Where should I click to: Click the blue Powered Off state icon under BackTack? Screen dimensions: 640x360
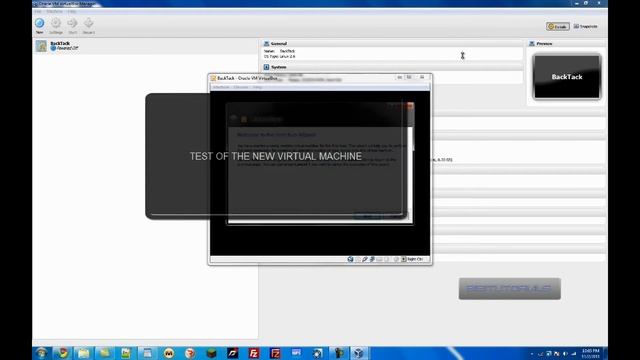pyautogui.click(x=53, y=48)
